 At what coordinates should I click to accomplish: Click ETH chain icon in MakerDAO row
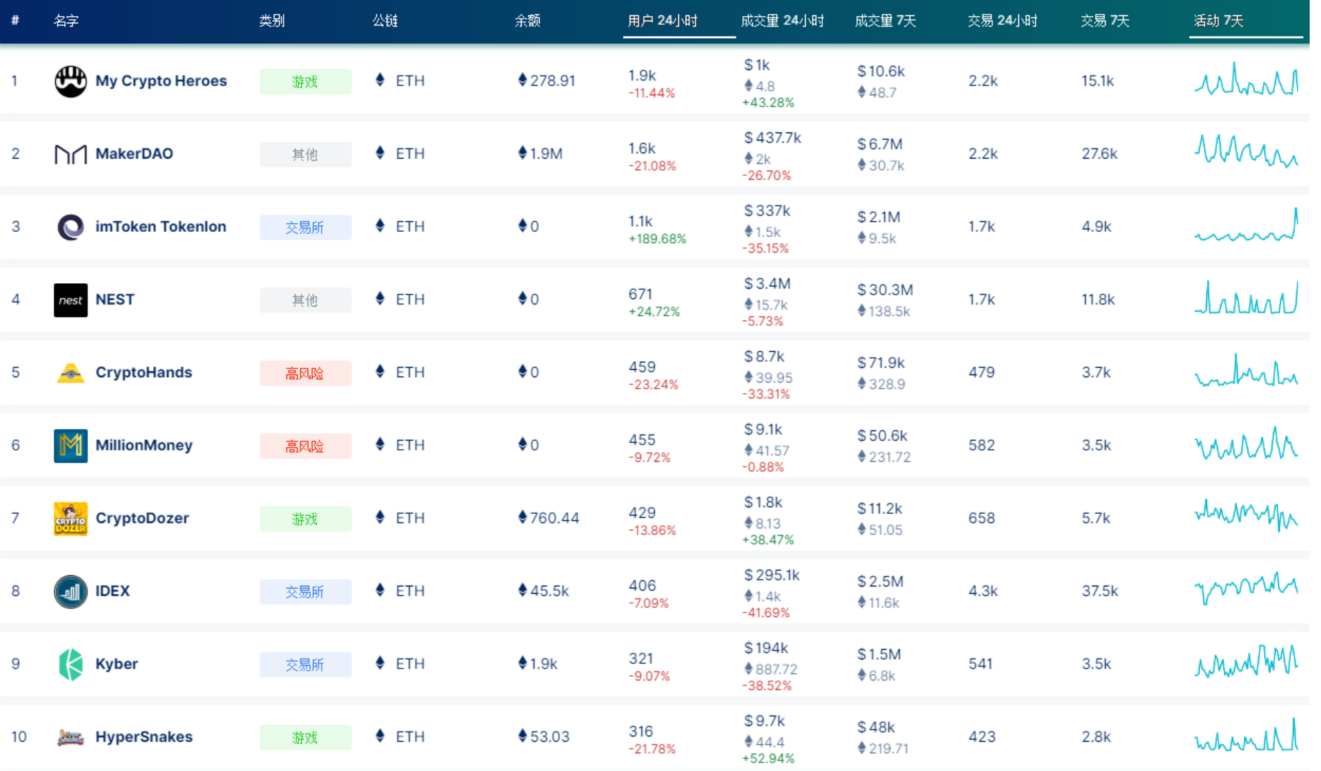click(x=380, y=153)
